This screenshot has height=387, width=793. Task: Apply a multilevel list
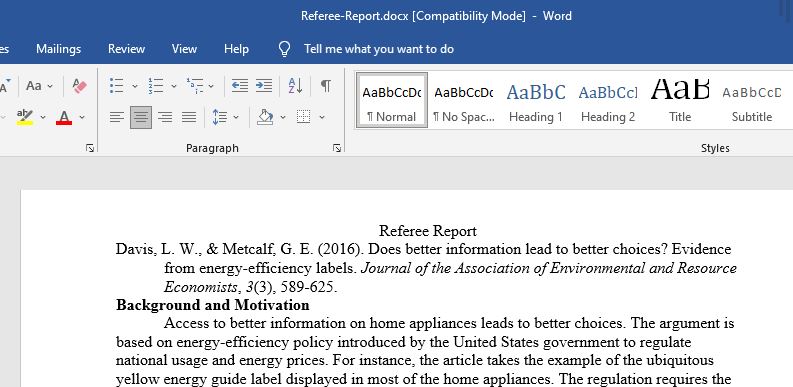[195, 86]
